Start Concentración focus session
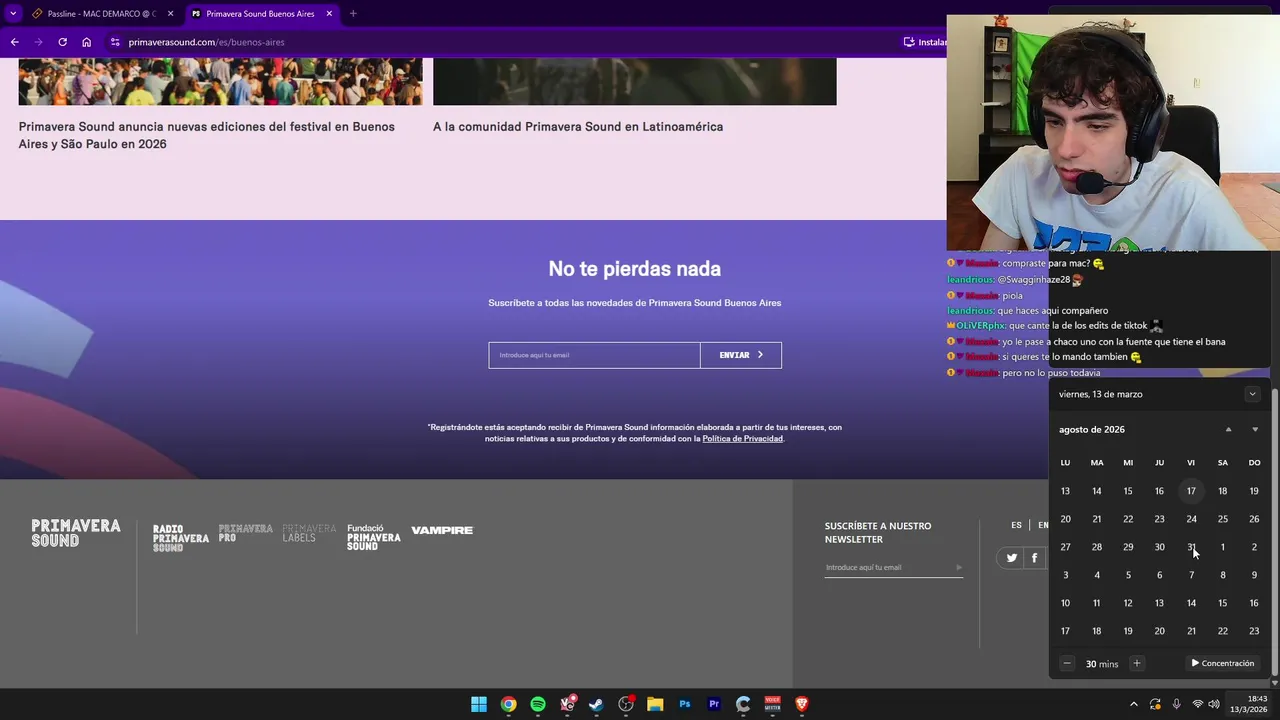Screen dimensions: 1280x720 (x=1223, y=663)
